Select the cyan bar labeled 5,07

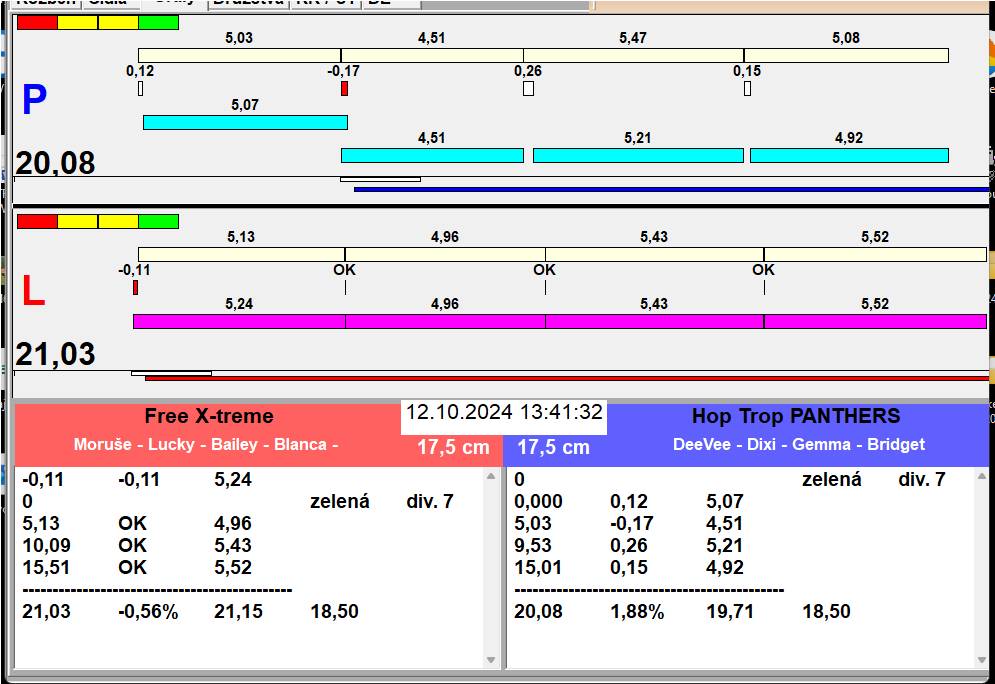(x=245, y=122)
